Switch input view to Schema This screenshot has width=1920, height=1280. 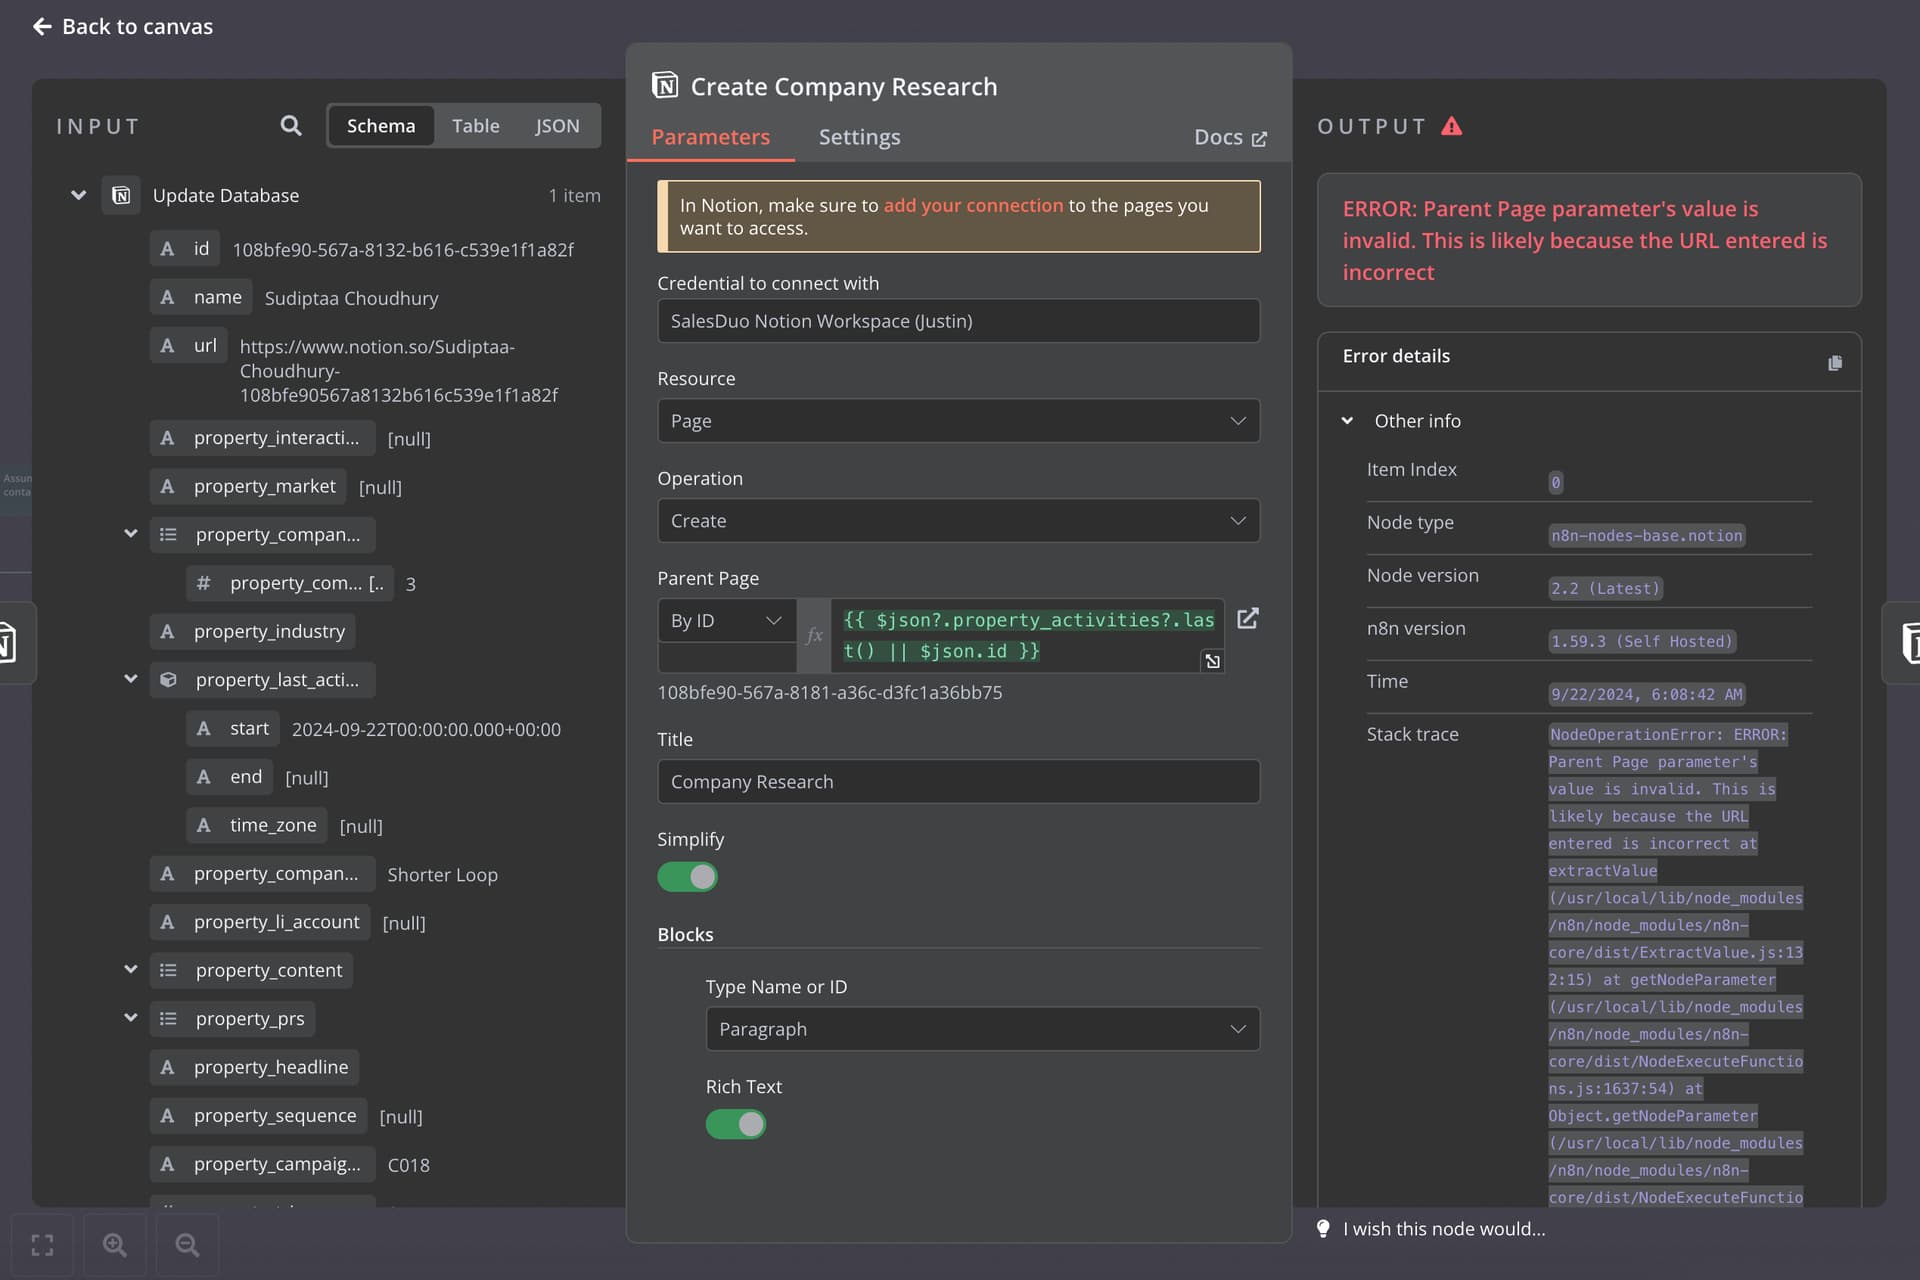coord(381,126)
